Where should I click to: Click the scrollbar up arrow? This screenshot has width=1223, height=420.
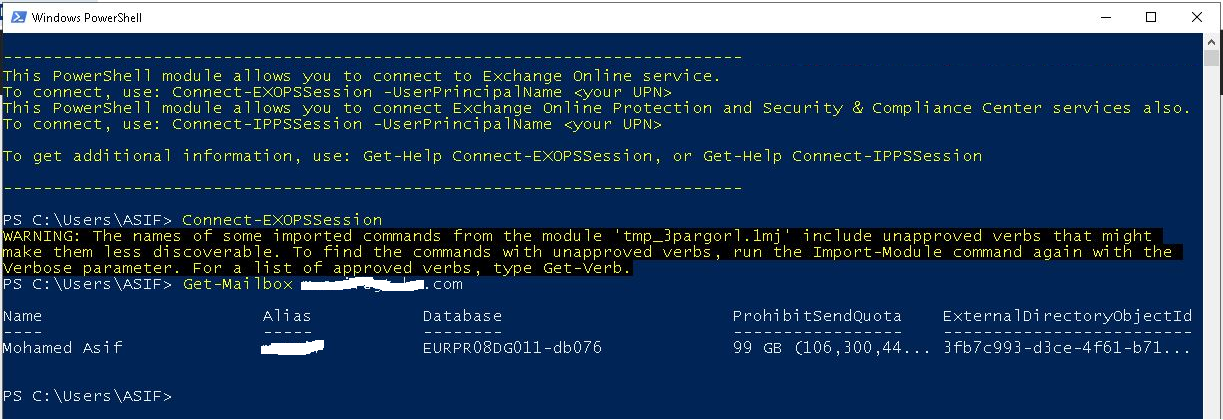tap(1210, 42)
